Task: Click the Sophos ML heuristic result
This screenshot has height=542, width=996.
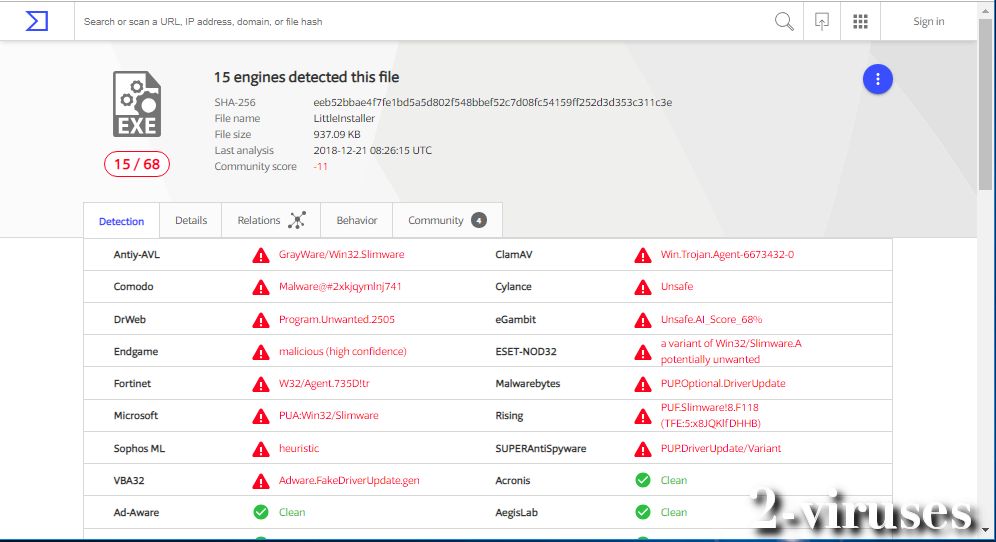Action: coord(299,448)
